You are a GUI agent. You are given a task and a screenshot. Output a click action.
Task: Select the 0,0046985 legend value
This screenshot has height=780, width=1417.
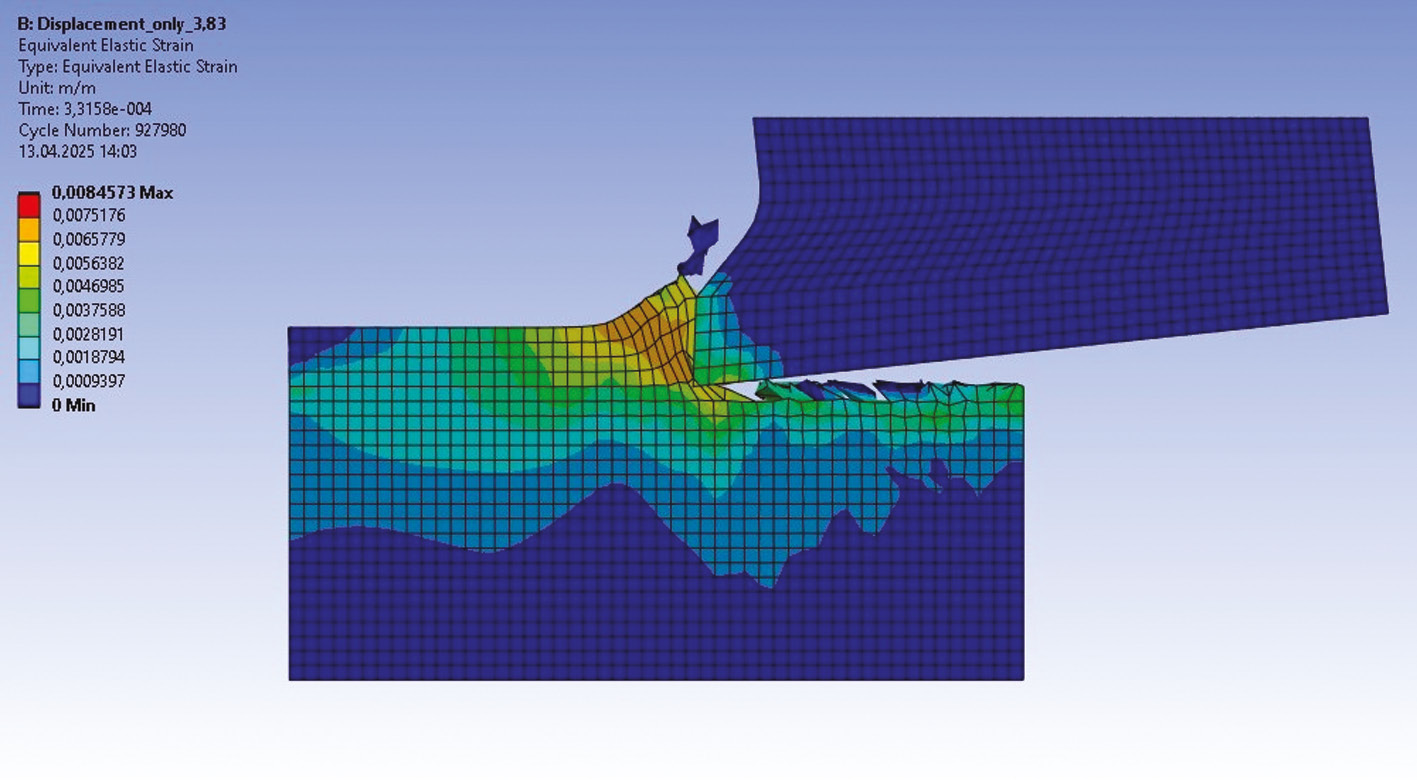tap(88, 287)
